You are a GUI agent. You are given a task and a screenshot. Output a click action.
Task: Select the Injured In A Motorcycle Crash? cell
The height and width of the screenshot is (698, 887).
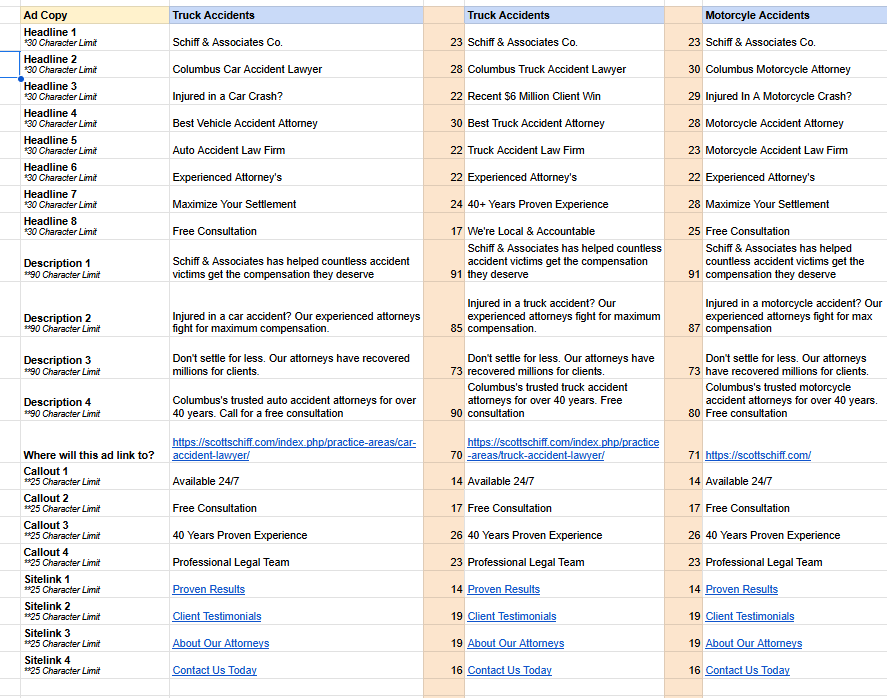(778, 96)
